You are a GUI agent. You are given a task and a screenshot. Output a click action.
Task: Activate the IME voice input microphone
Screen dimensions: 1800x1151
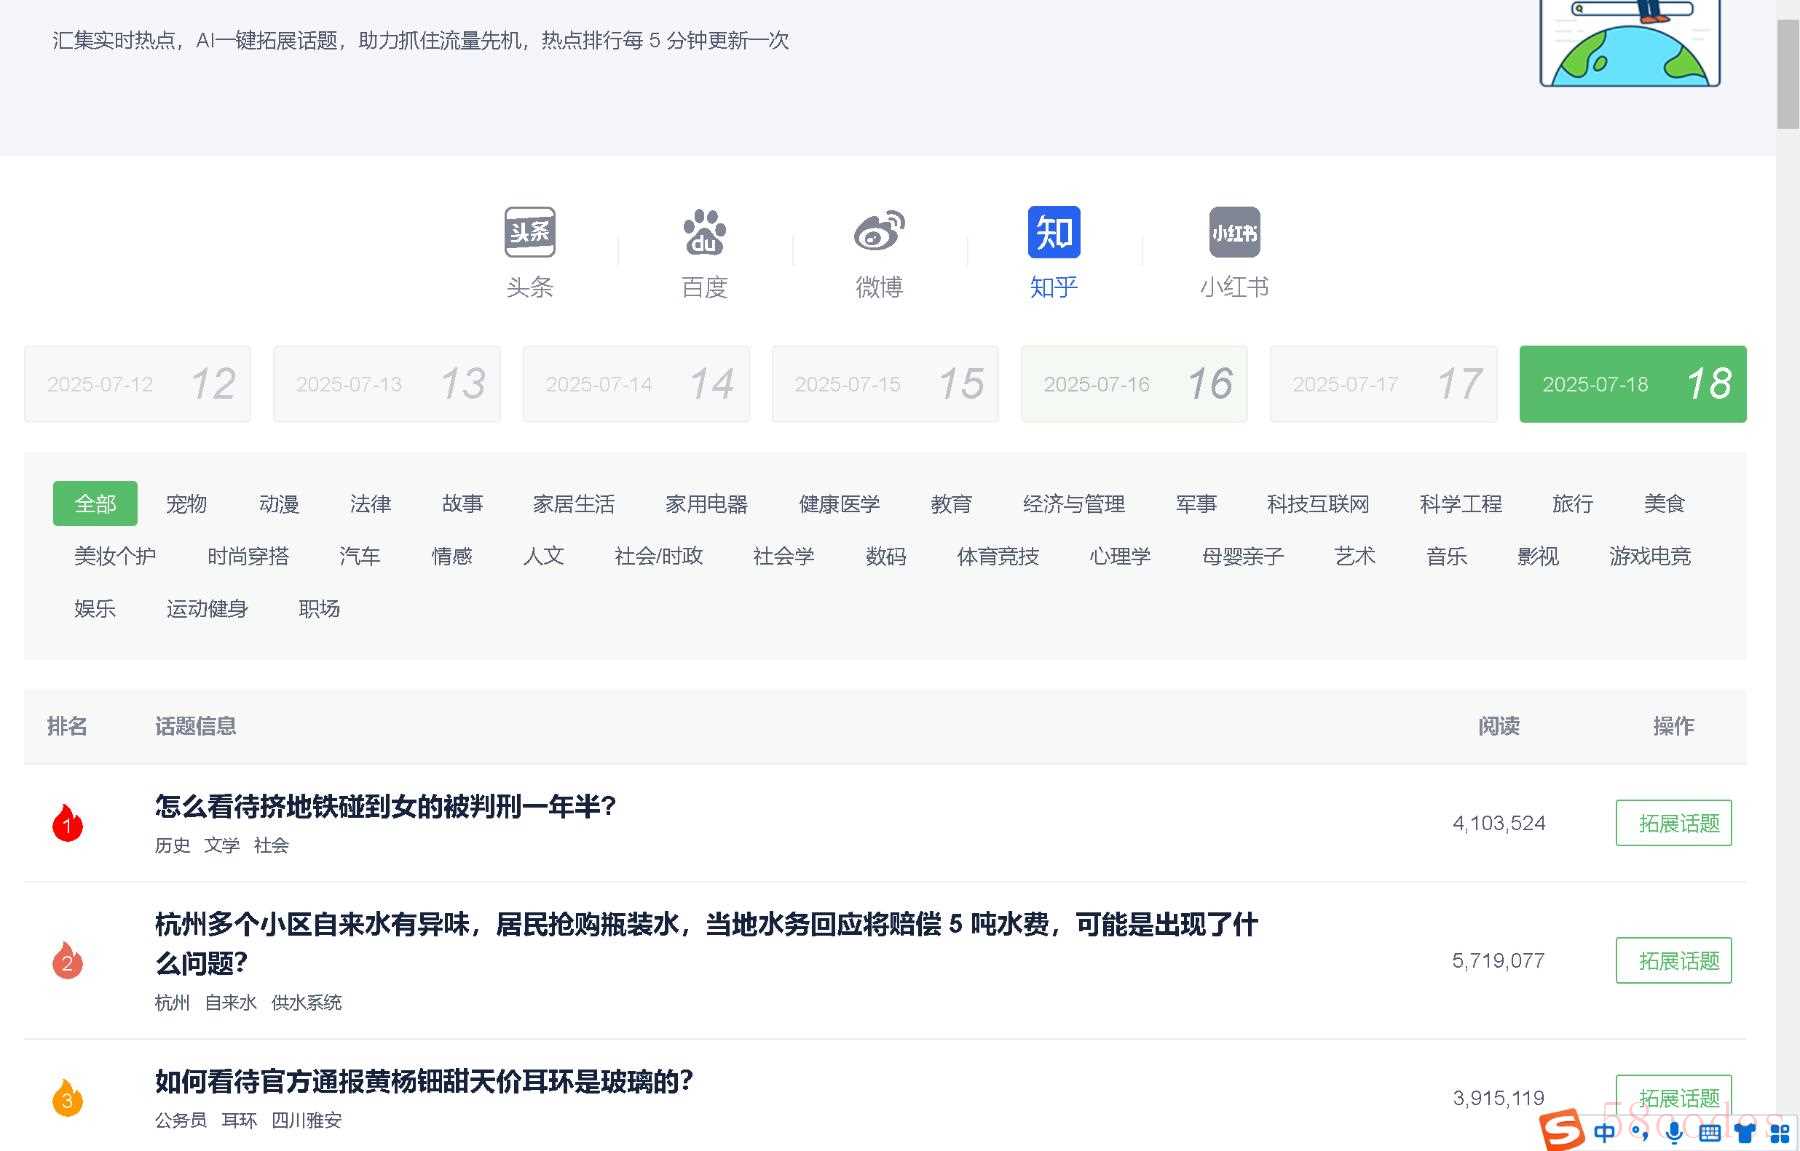(1674, 1132)
